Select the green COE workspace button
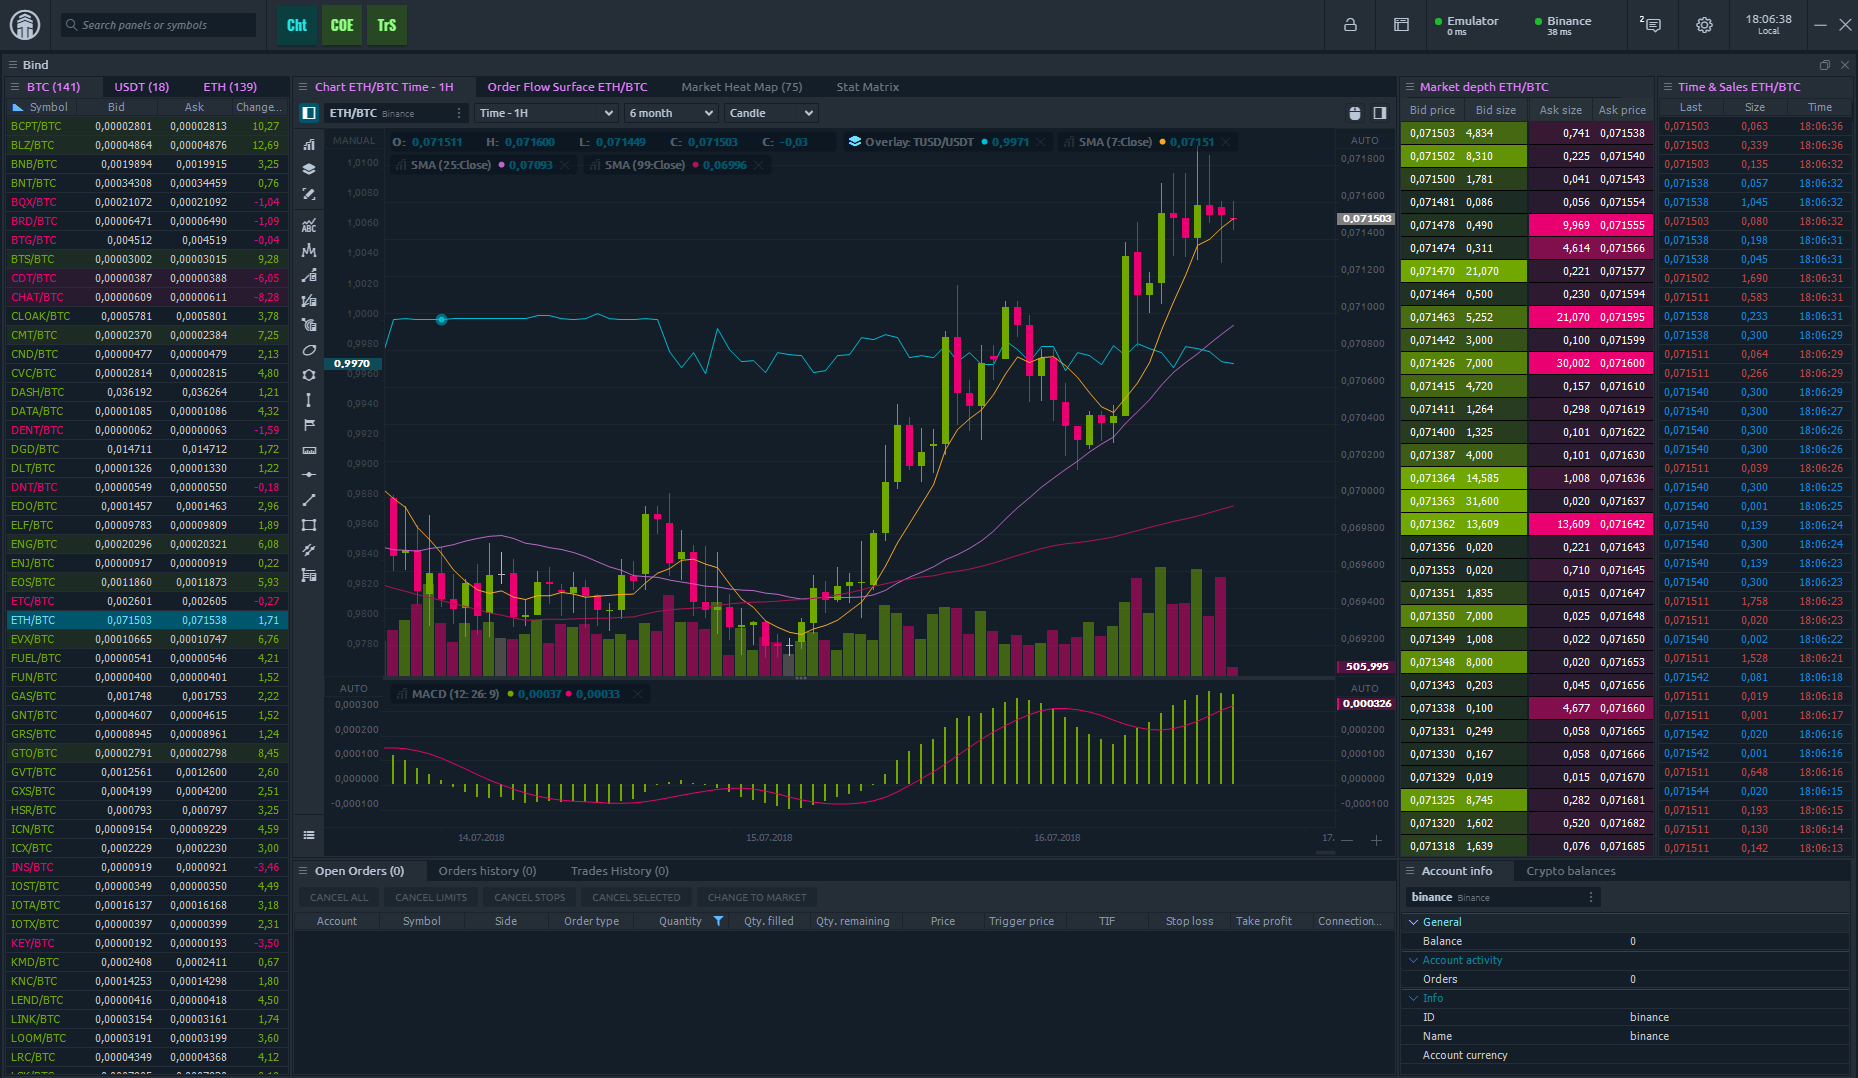 (341, 25)
